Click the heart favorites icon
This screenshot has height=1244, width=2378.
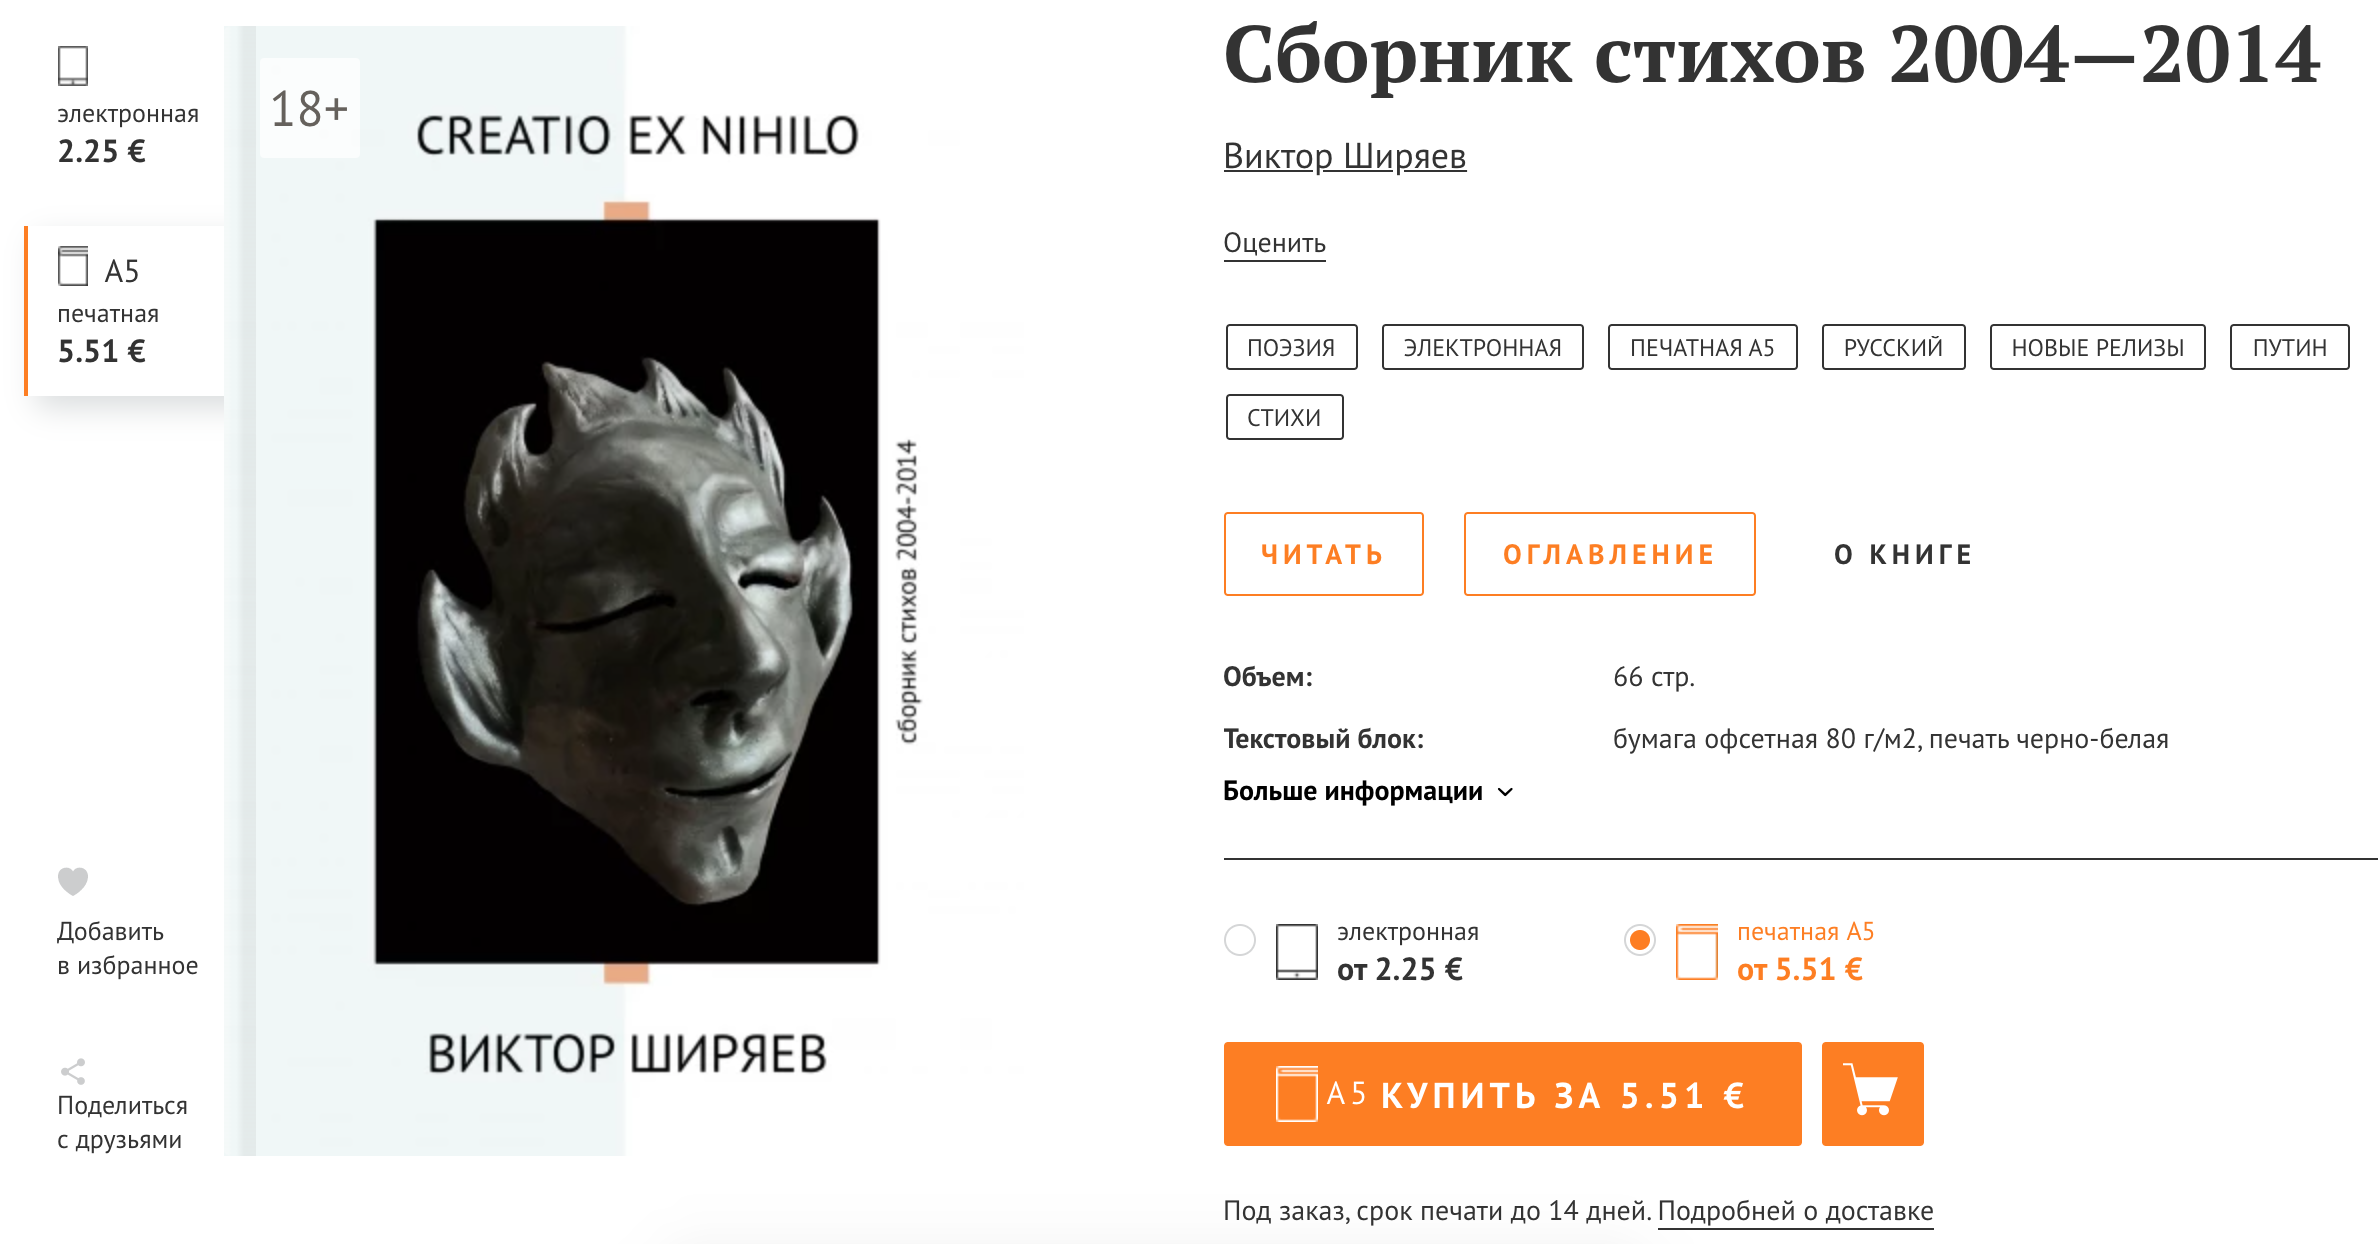click(x=73, y=881)
